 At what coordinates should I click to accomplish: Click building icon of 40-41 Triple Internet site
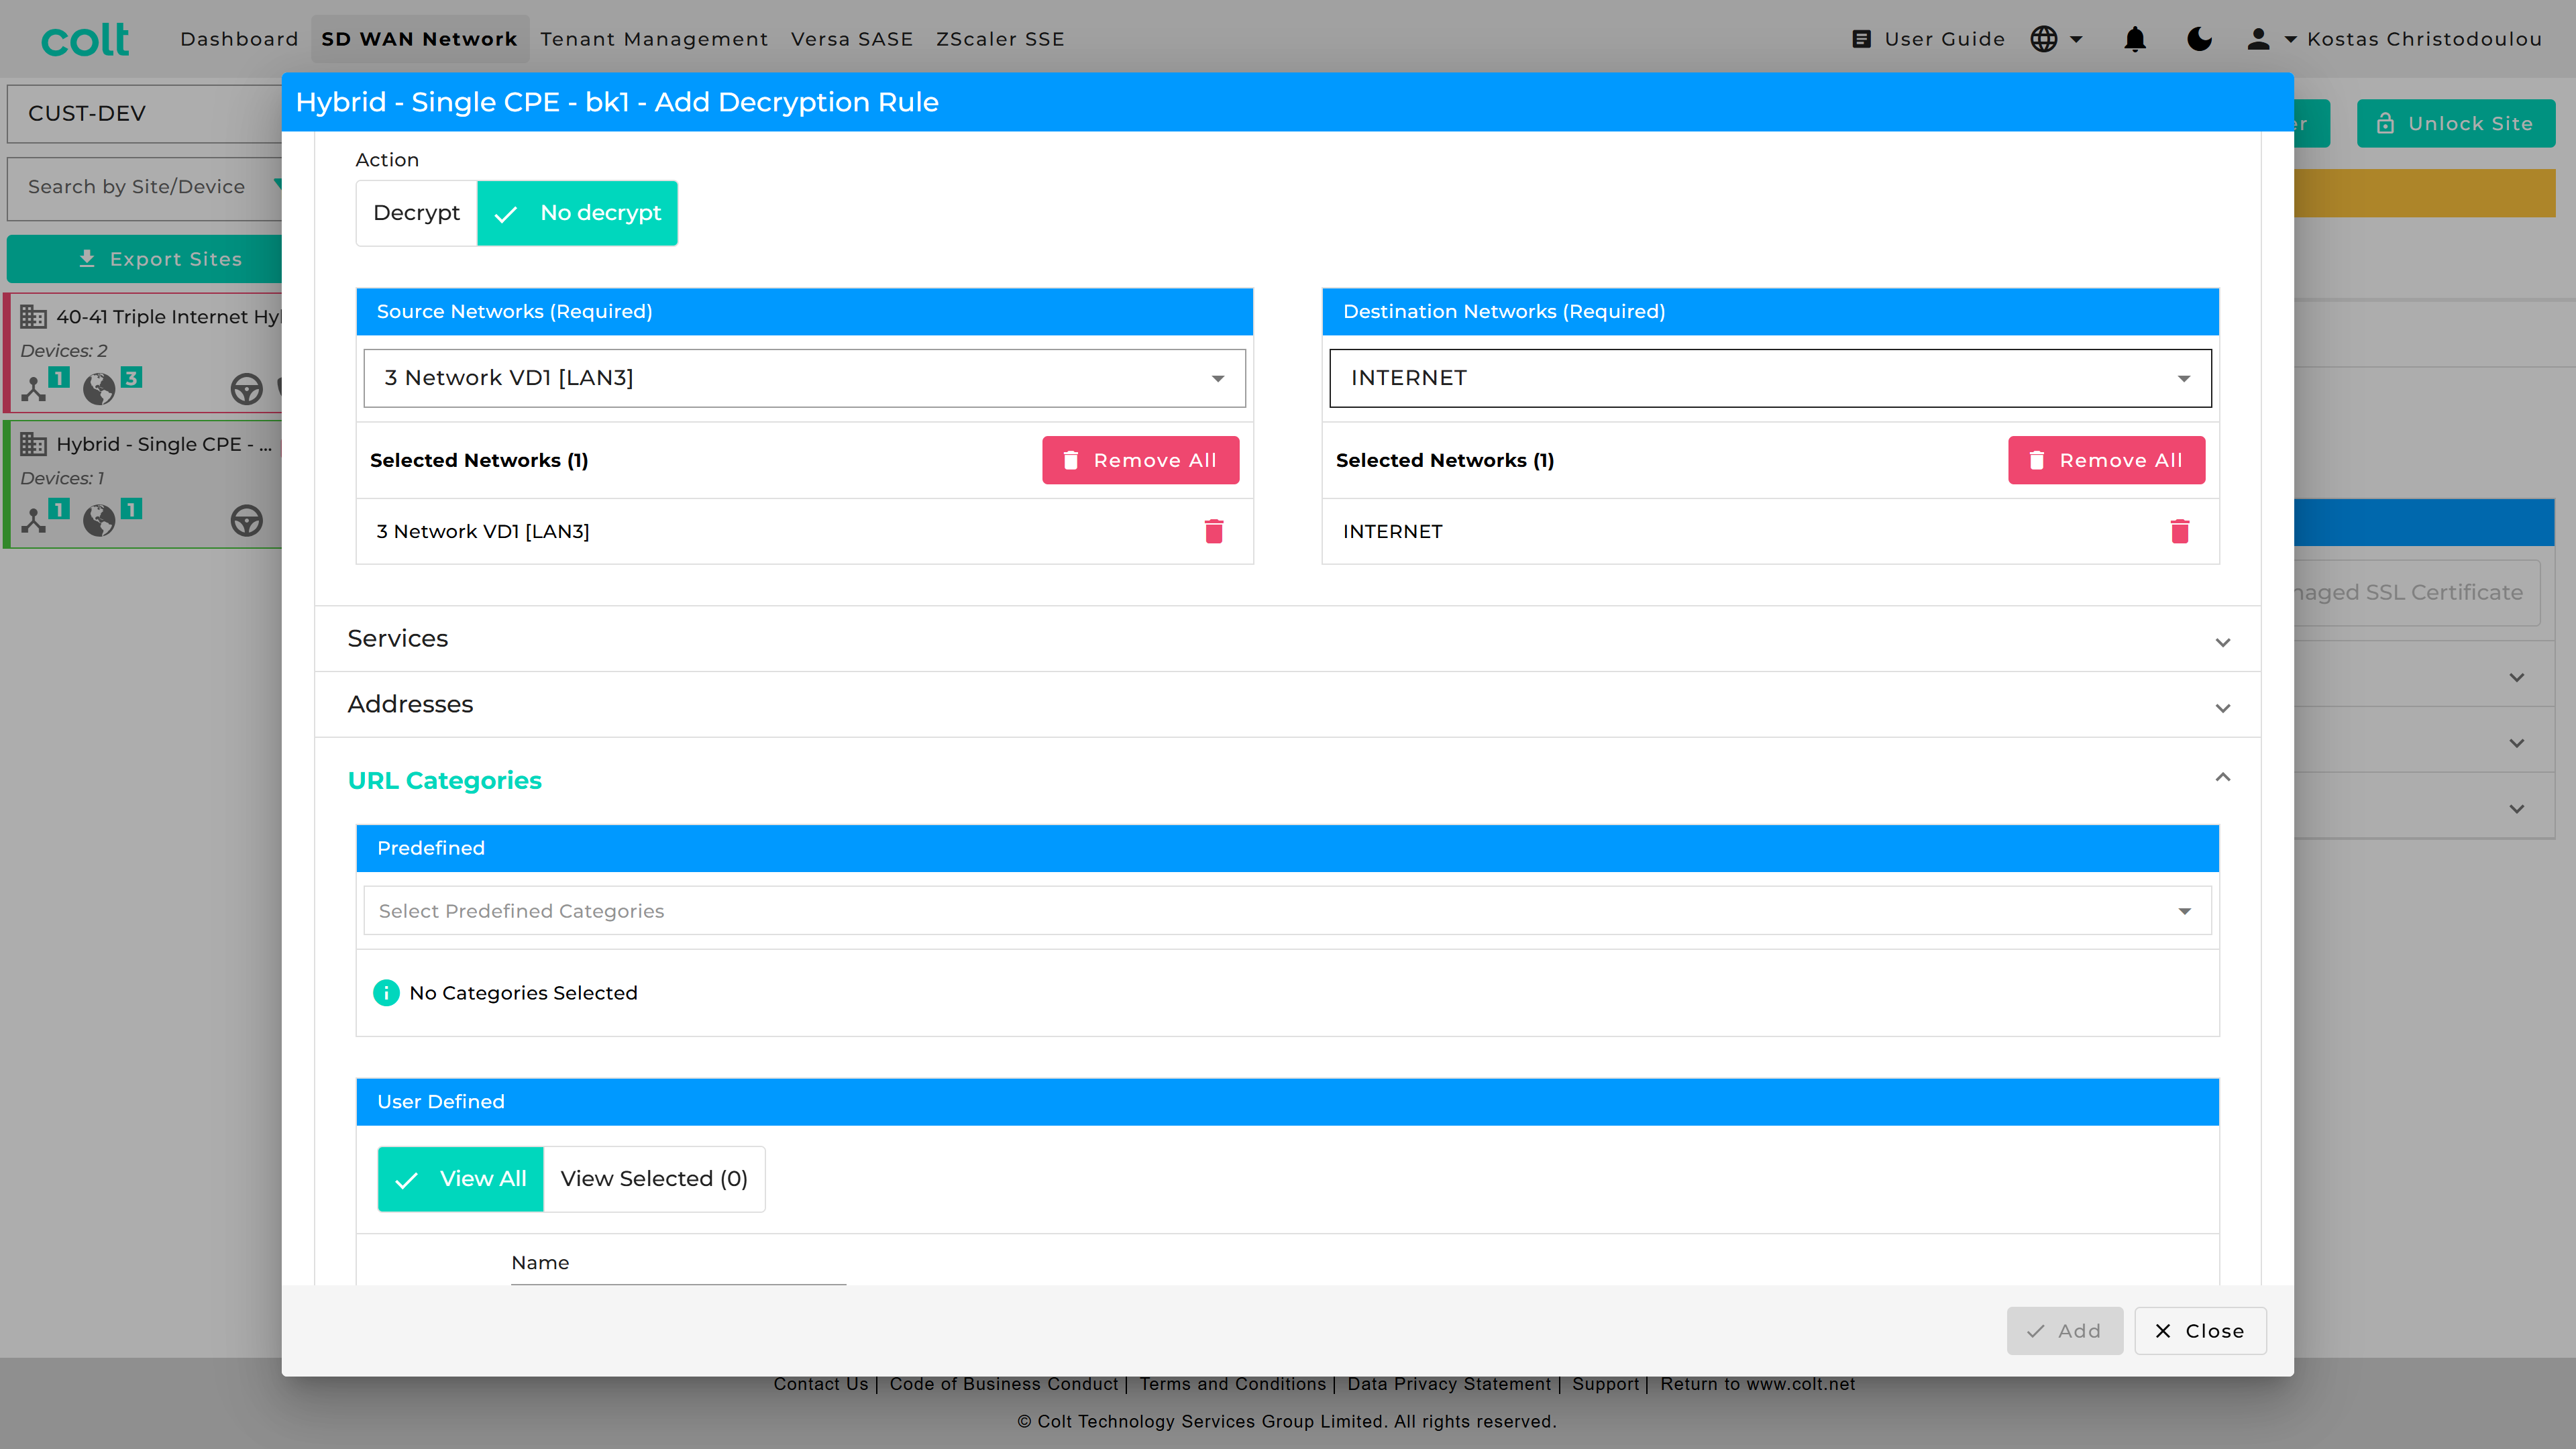pyautogui.click(x=34, y=317)
